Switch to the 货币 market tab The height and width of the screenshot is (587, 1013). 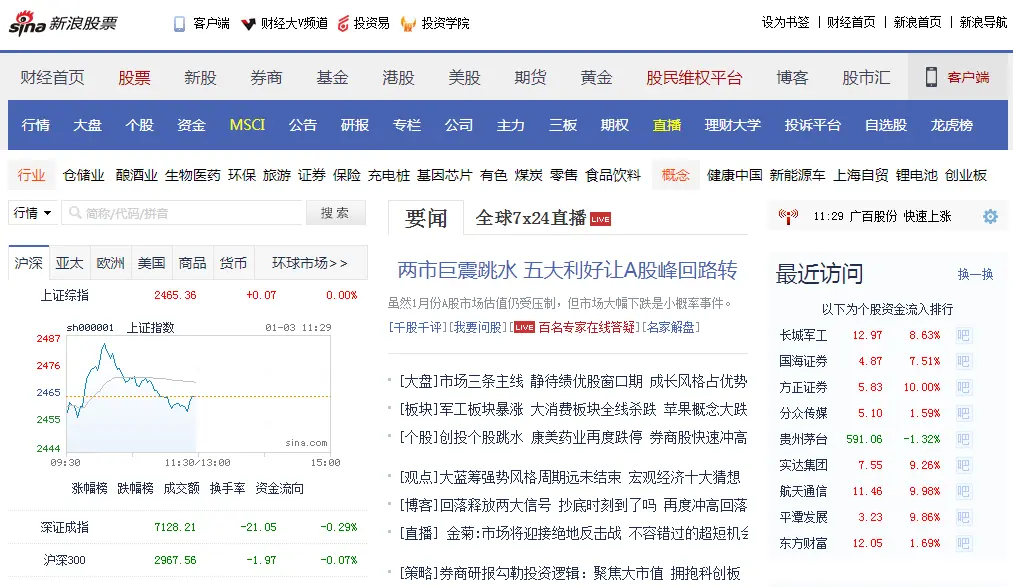point(233,263)
